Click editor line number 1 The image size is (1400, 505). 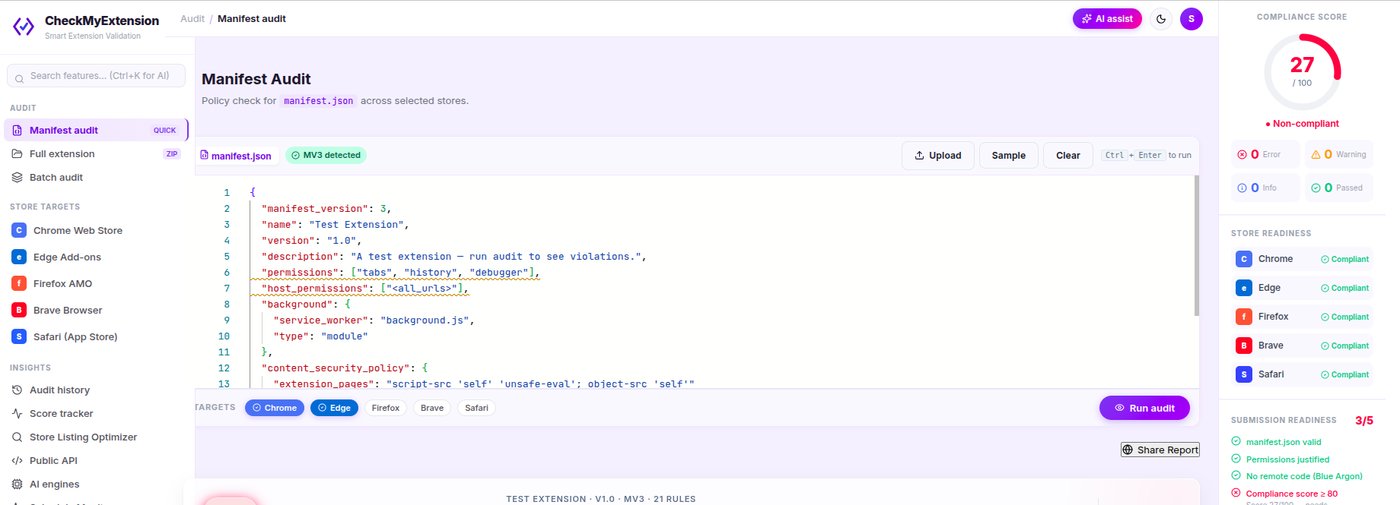(x=226, y=192)
